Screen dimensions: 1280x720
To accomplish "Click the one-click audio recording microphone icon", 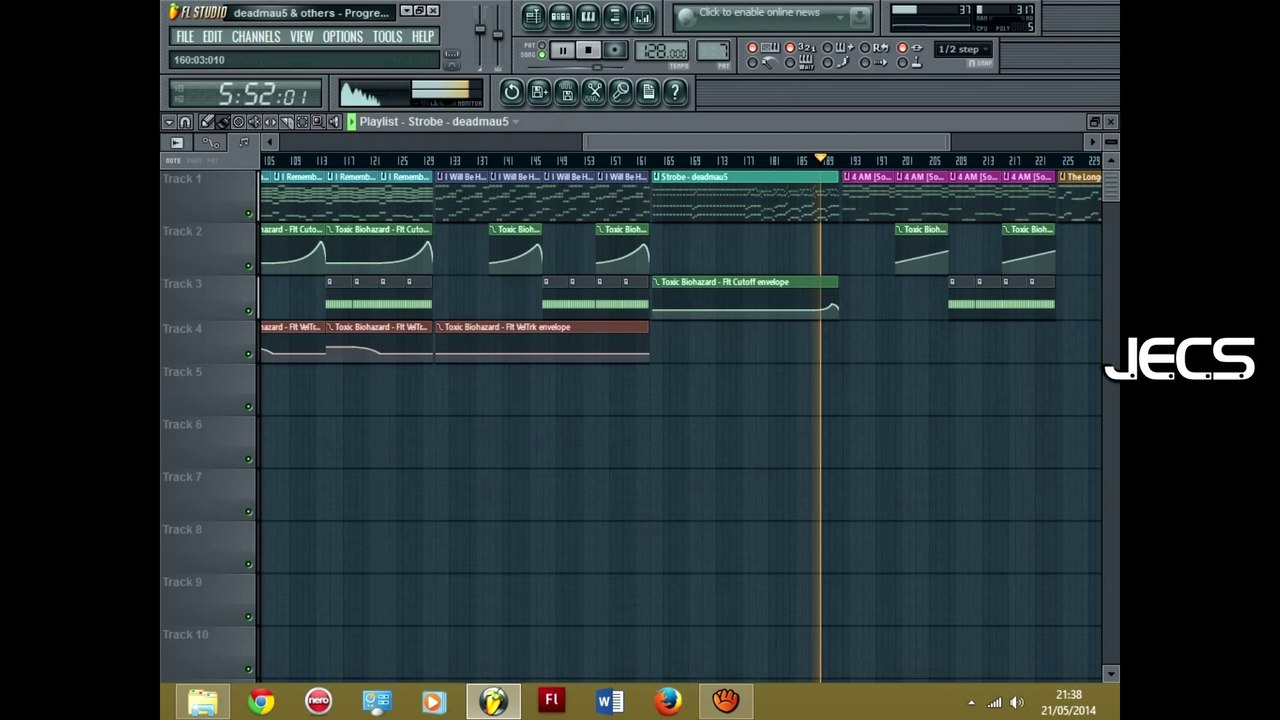I will [621, 92].
